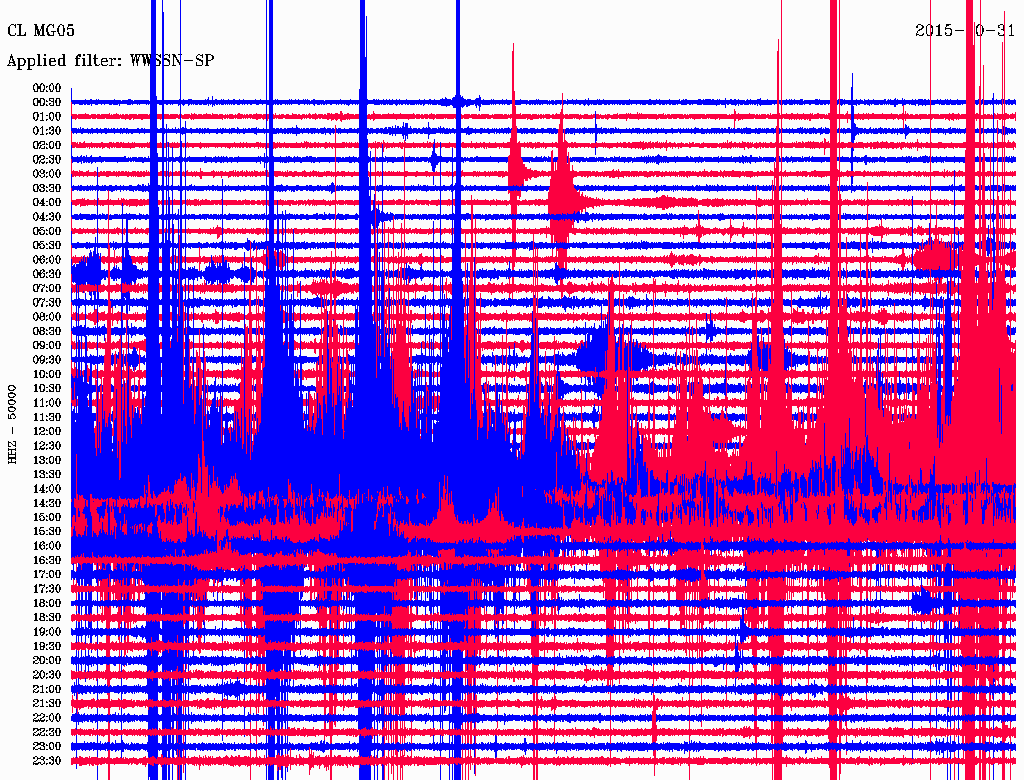Select the 15:00 time label
The width and height of the screenshot is (1024, 780).
tap(47, 518)
